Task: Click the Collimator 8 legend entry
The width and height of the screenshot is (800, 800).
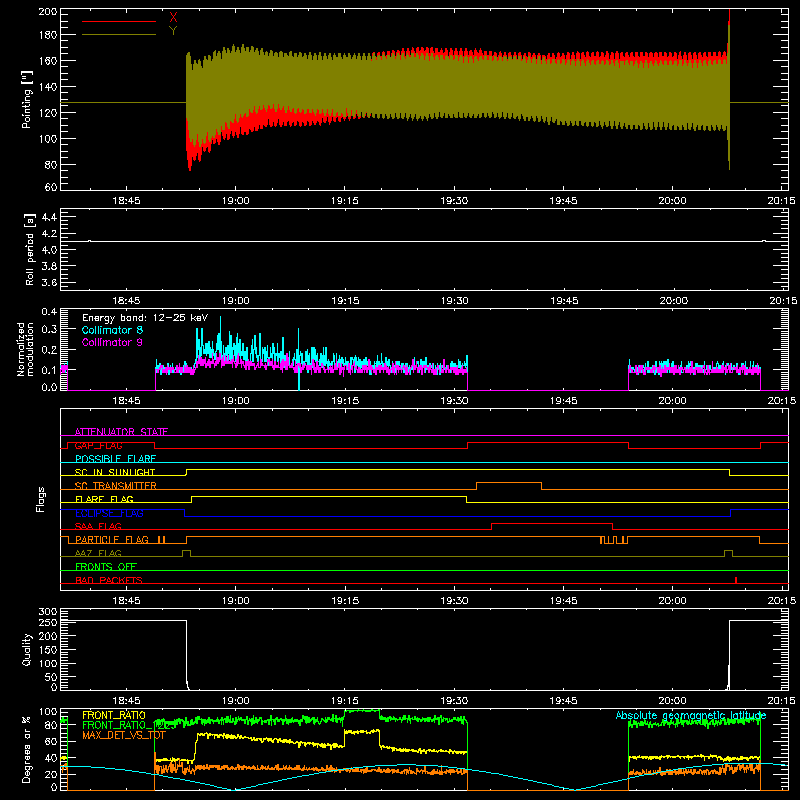Action: pyautogui.click(x=112, y=330)
